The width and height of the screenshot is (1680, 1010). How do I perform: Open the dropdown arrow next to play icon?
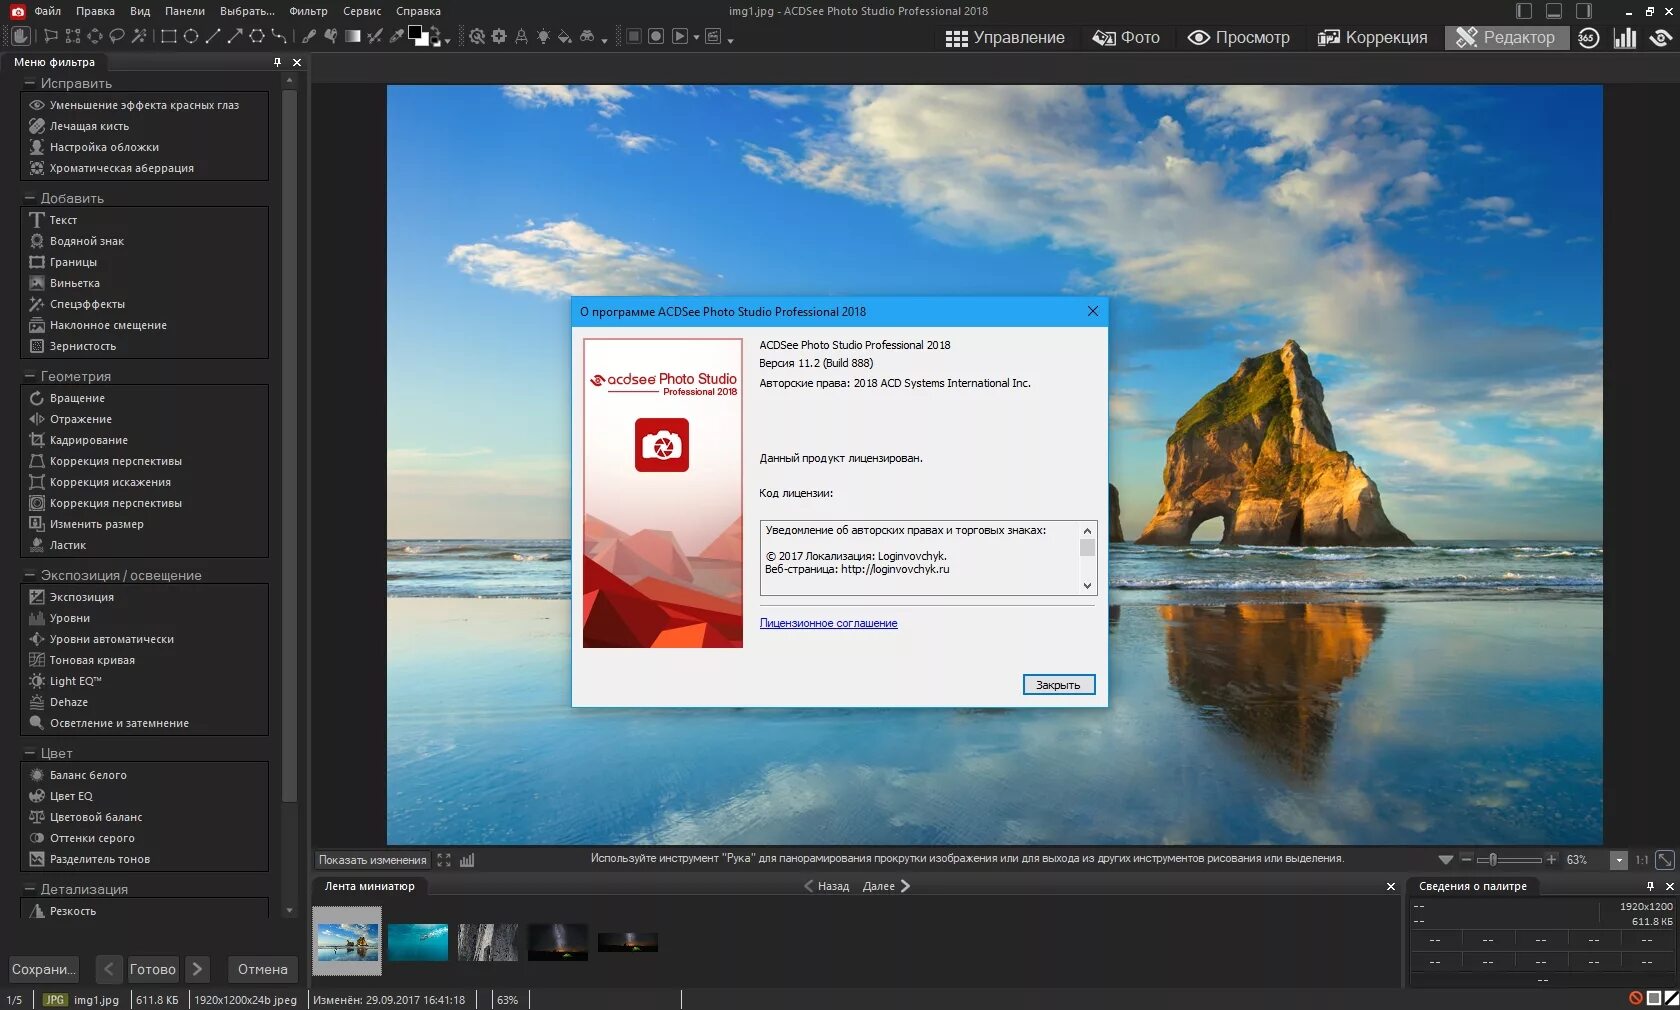(x=696, y=37)
